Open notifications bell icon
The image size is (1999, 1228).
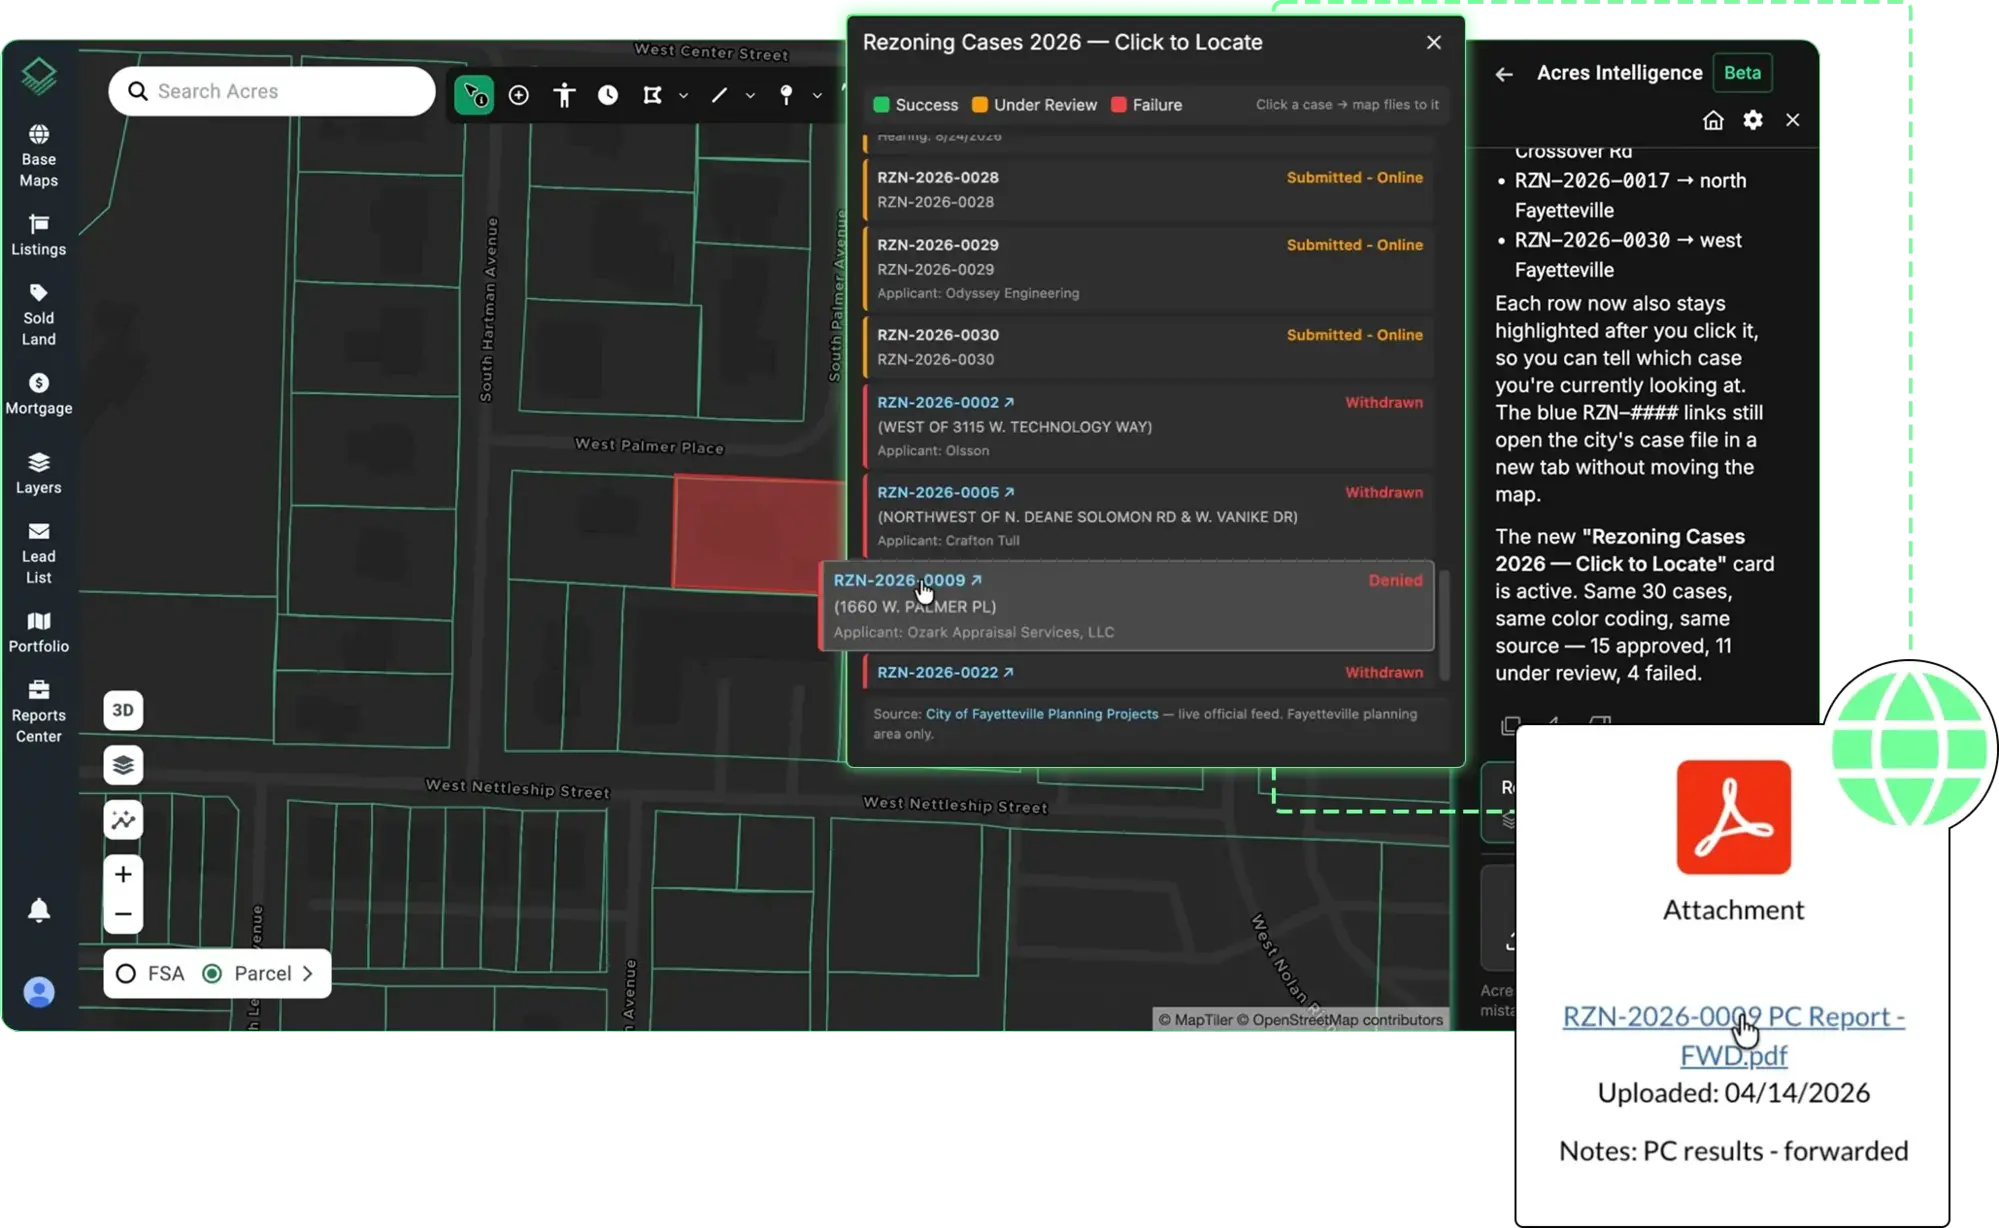(x=39, y=910)
